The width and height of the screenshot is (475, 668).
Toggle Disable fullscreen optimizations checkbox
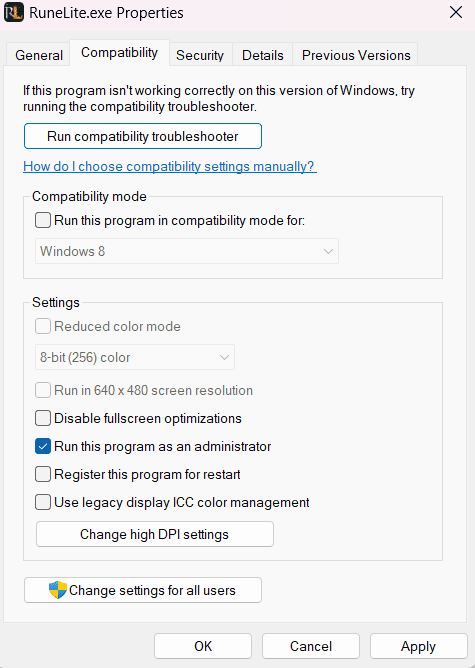point(43,418)
